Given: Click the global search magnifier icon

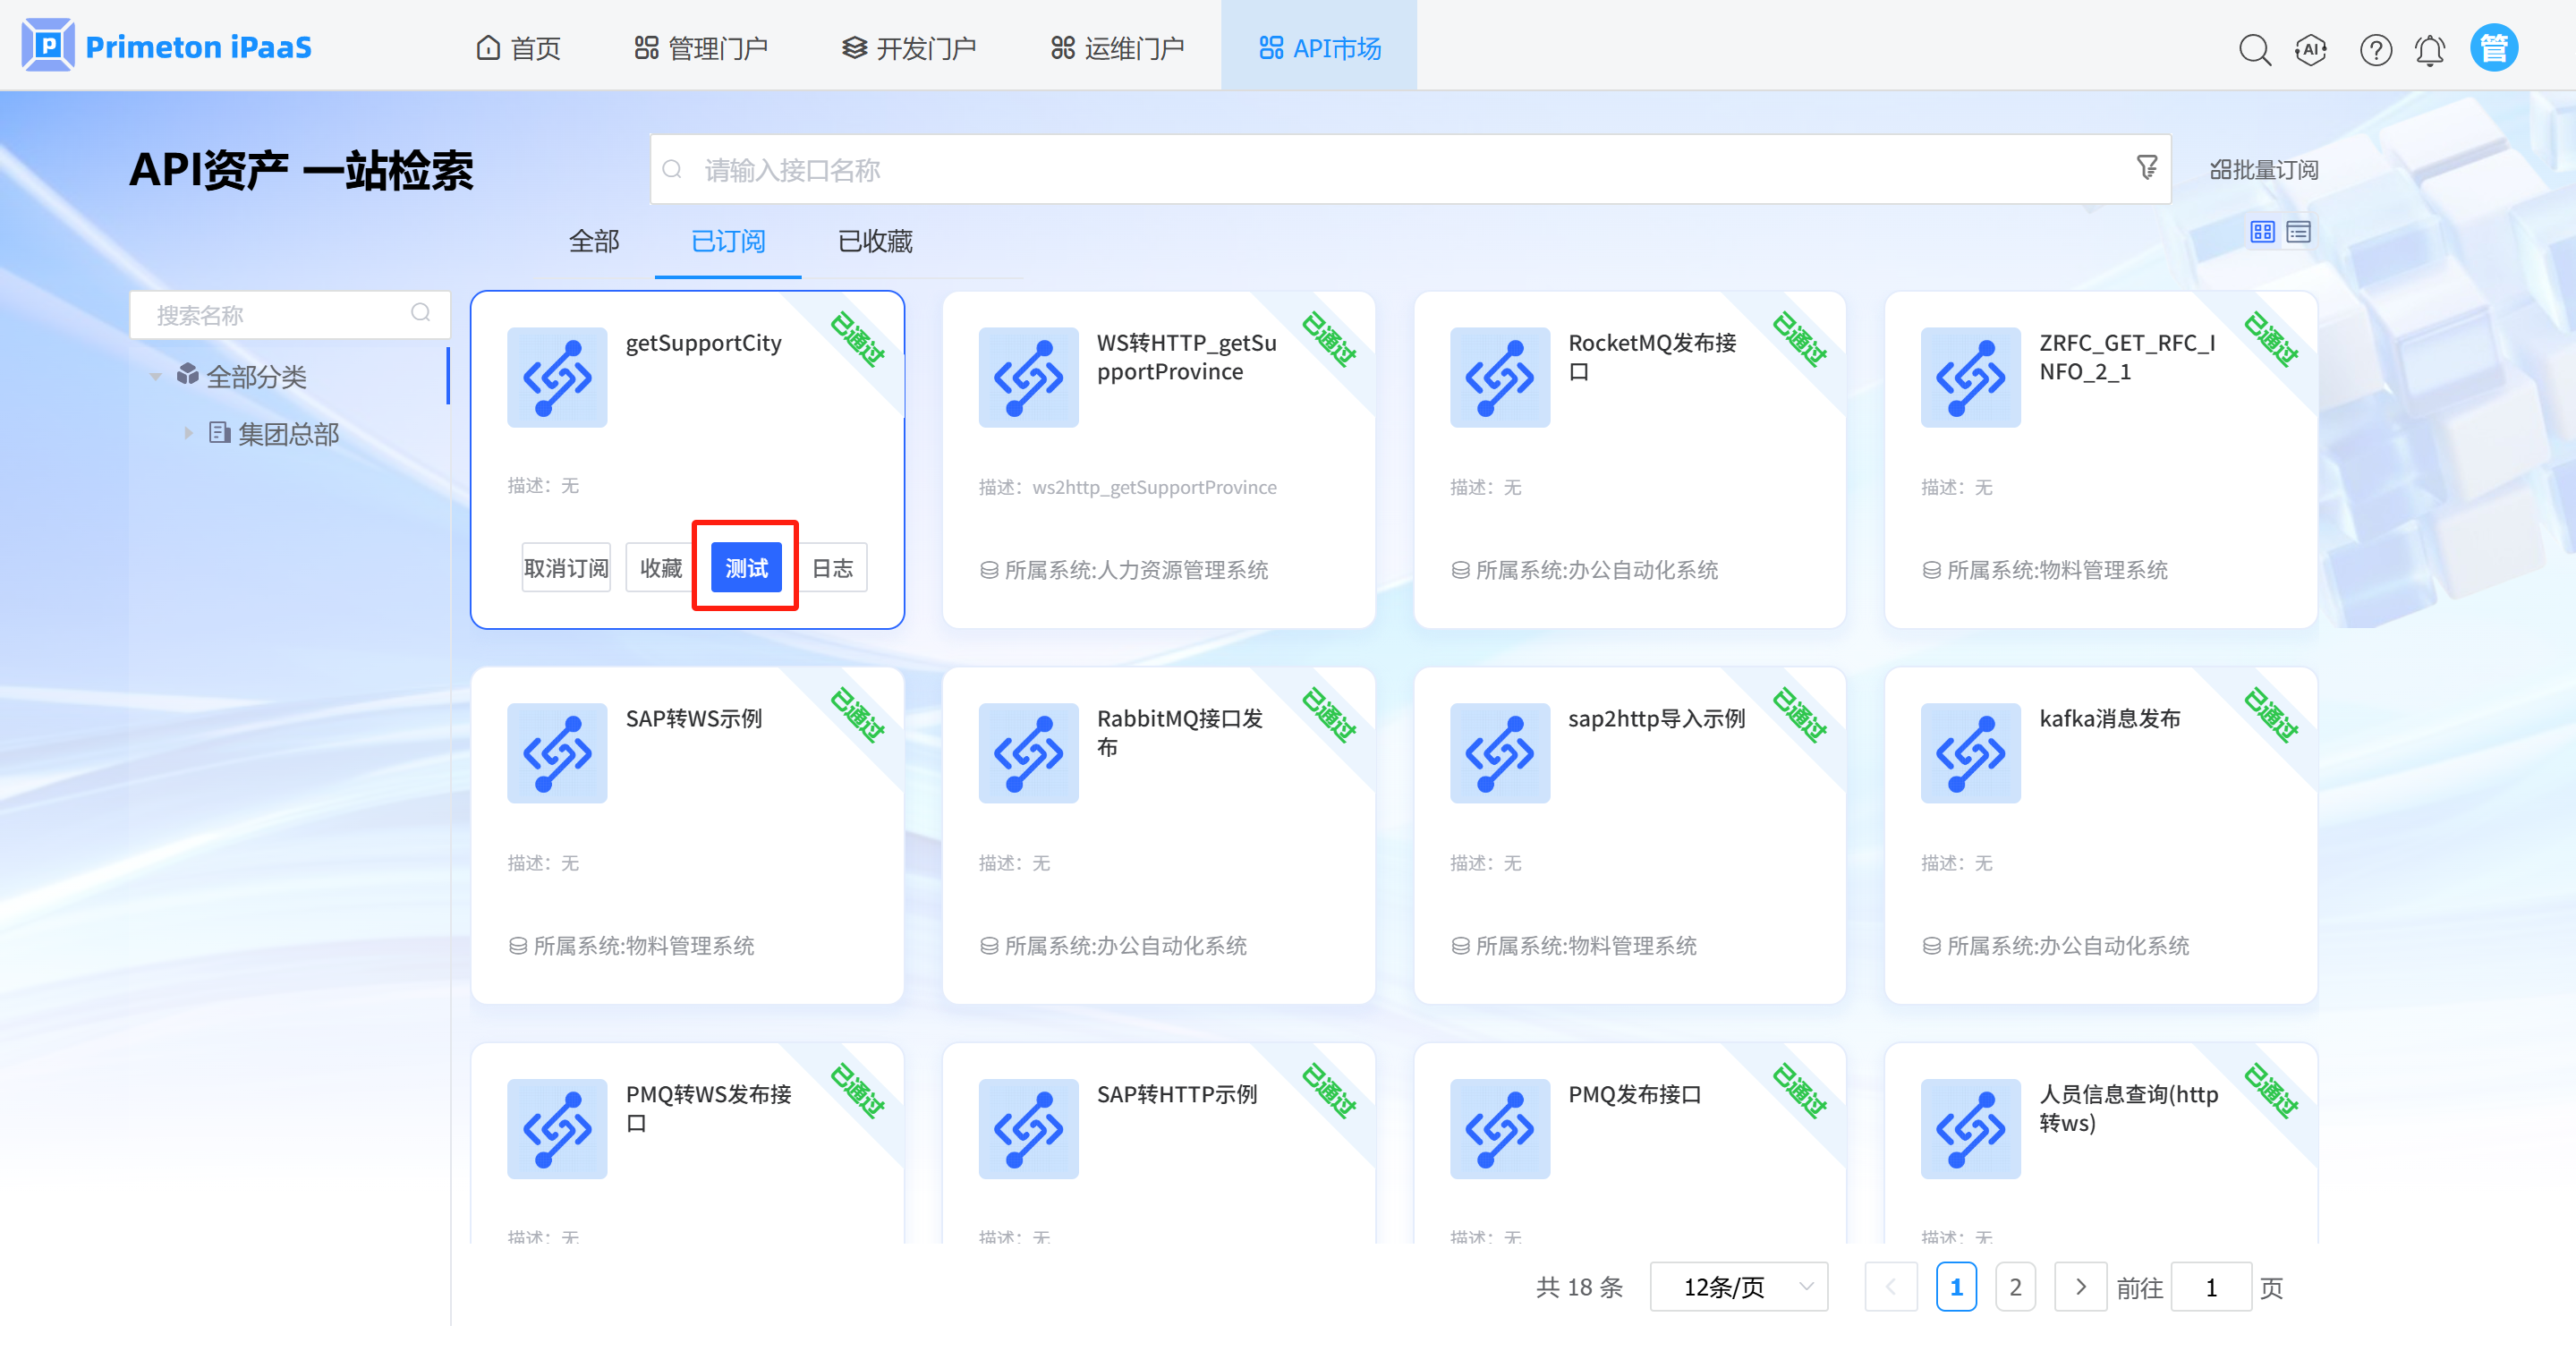Looking at the screenshot, I should (2254, 49).
